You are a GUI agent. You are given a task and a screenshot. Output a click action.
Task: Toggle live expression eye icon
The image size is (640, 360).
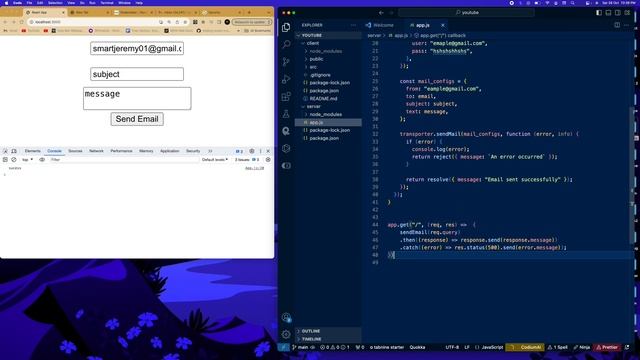pos(42,160)
